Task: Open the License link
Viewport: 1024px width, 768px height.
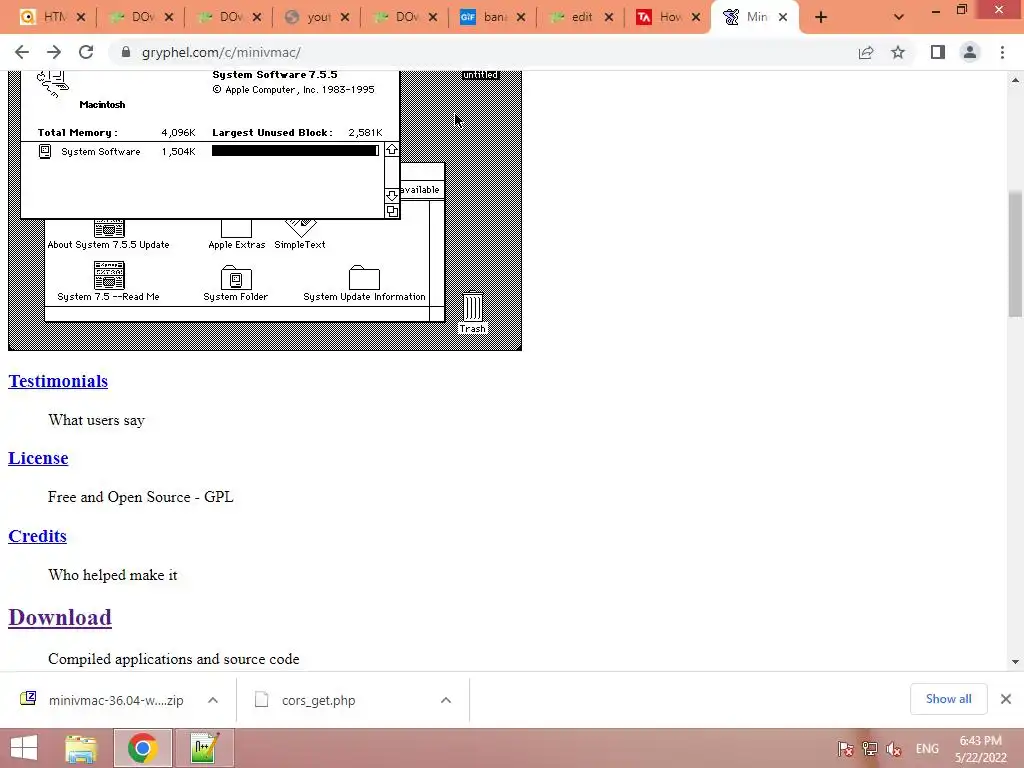Action: point(38,458)
